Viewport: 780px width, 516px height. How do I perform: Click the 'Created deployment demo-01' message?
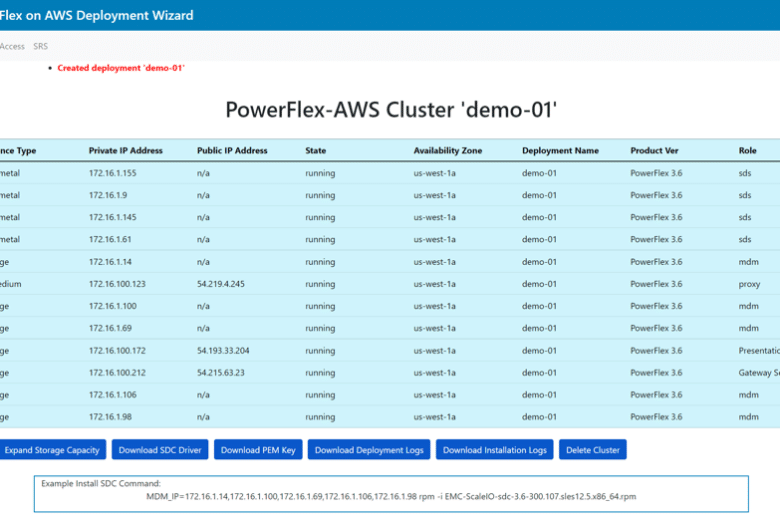coord(121,68)
